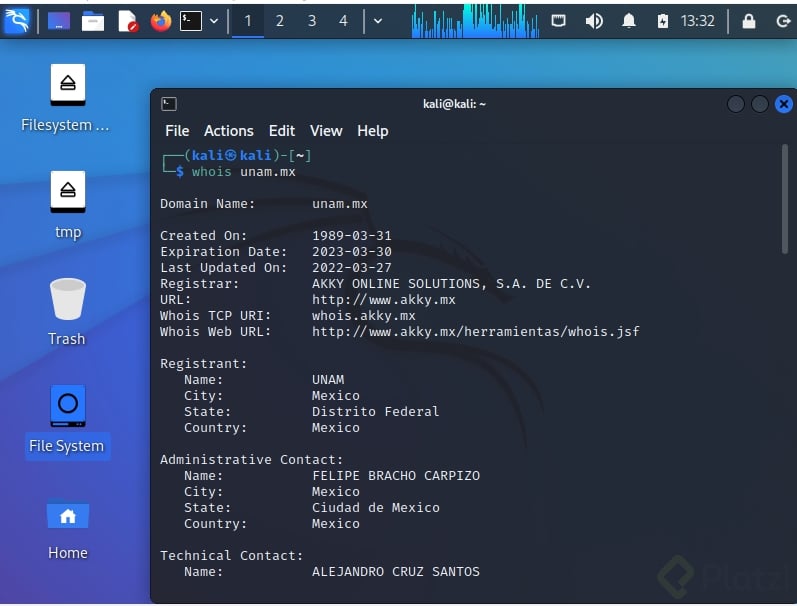
Task: Click the show desktop panel icon
Action: [59, 21]
